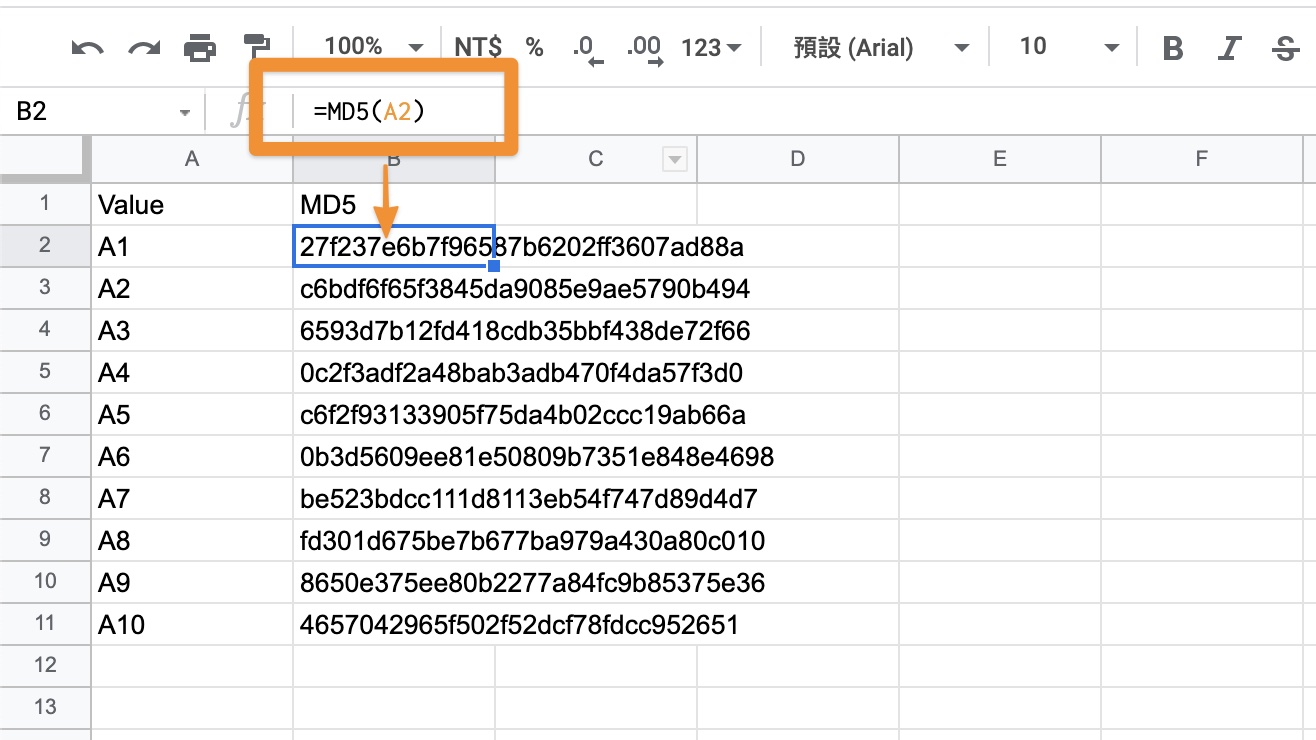The width and height of the screenshot is (1316, 740).
Task: Open the name box dropdown arrow
Action: pos(185,112)
